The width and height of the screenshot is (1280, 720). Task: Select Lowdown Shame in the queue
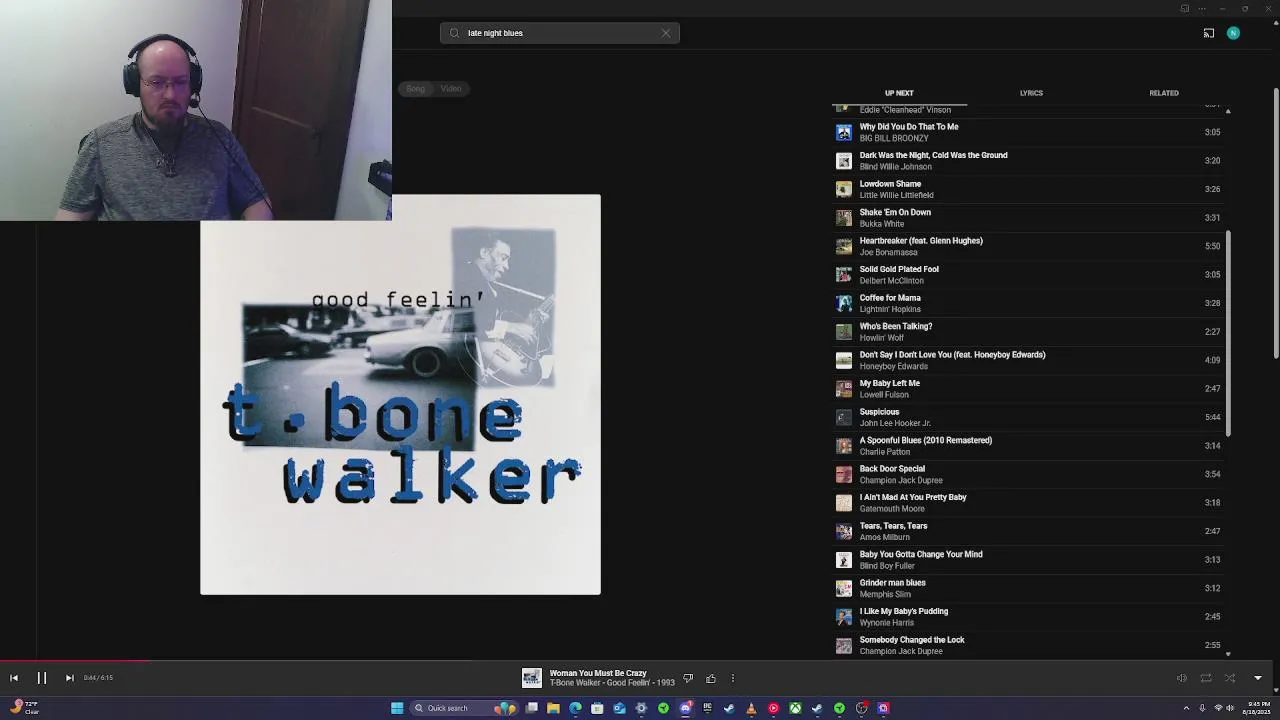(x=1028, y=189)
